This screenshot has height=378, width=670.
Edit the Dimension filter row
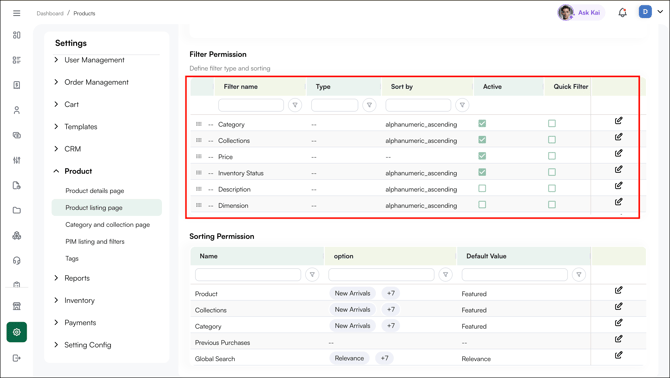[x=618, y=202]
